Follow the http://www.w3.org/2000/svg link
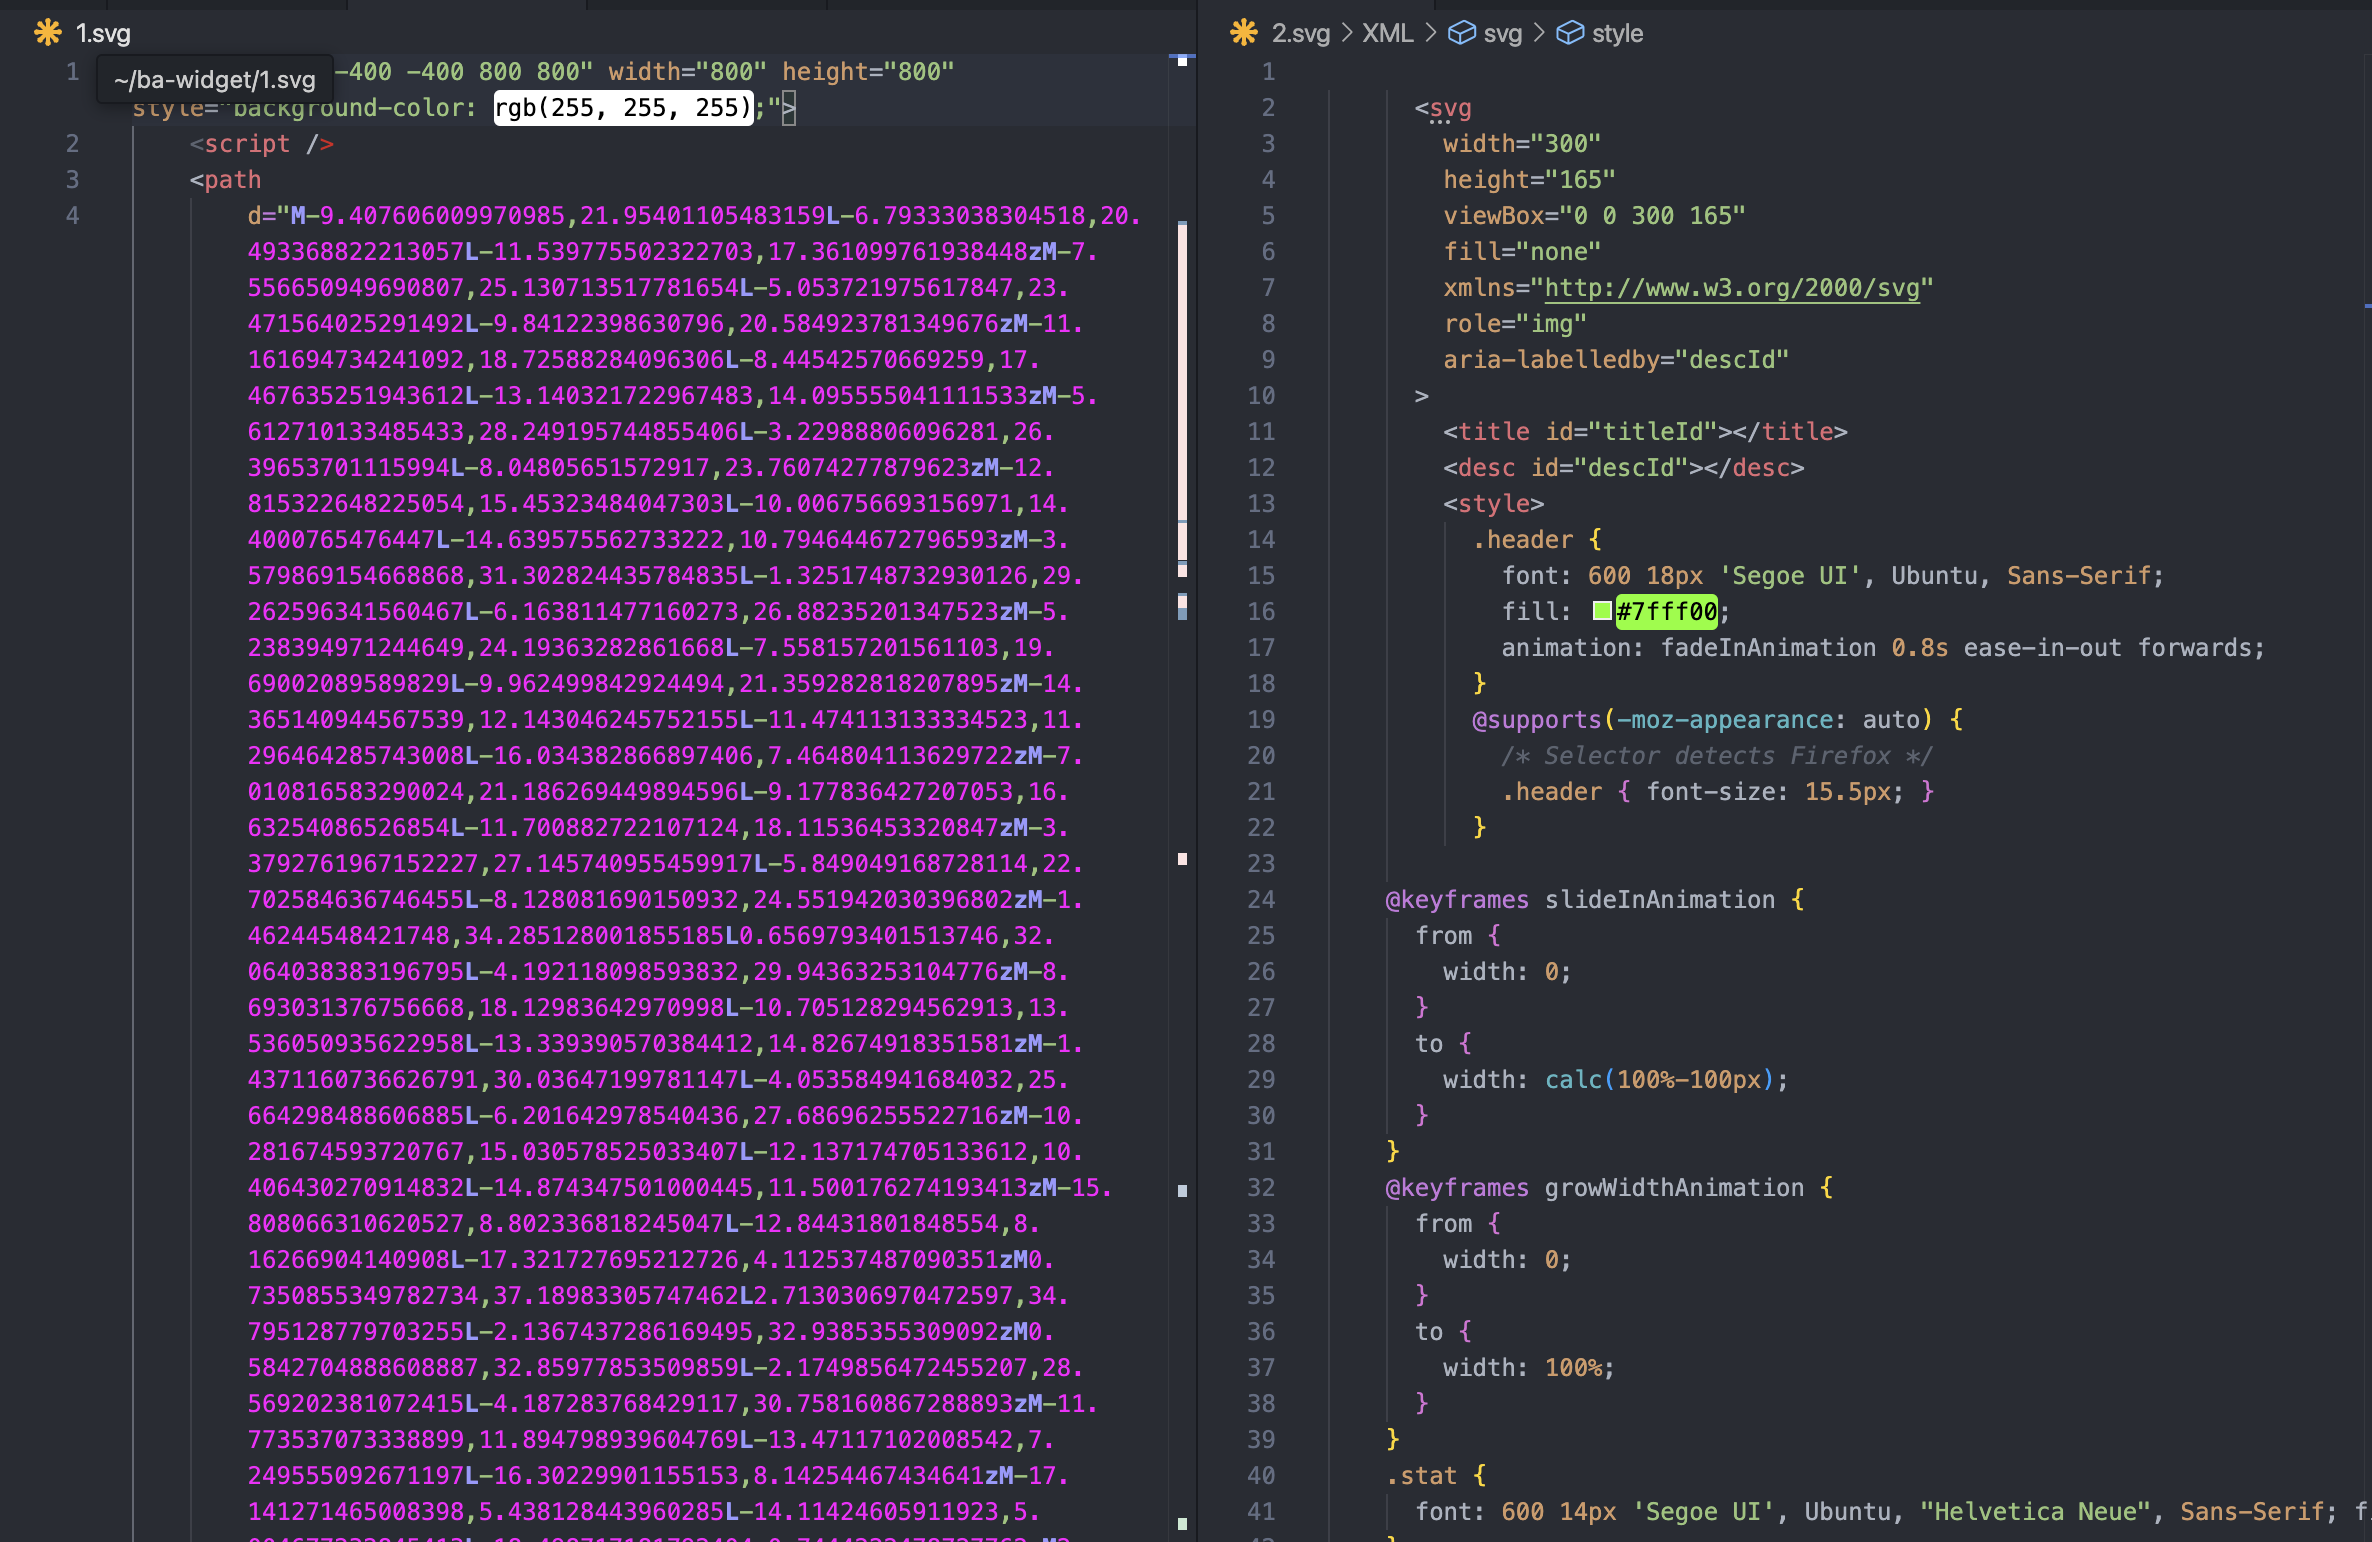The image size is (2372, 1542). (1732, 288)
